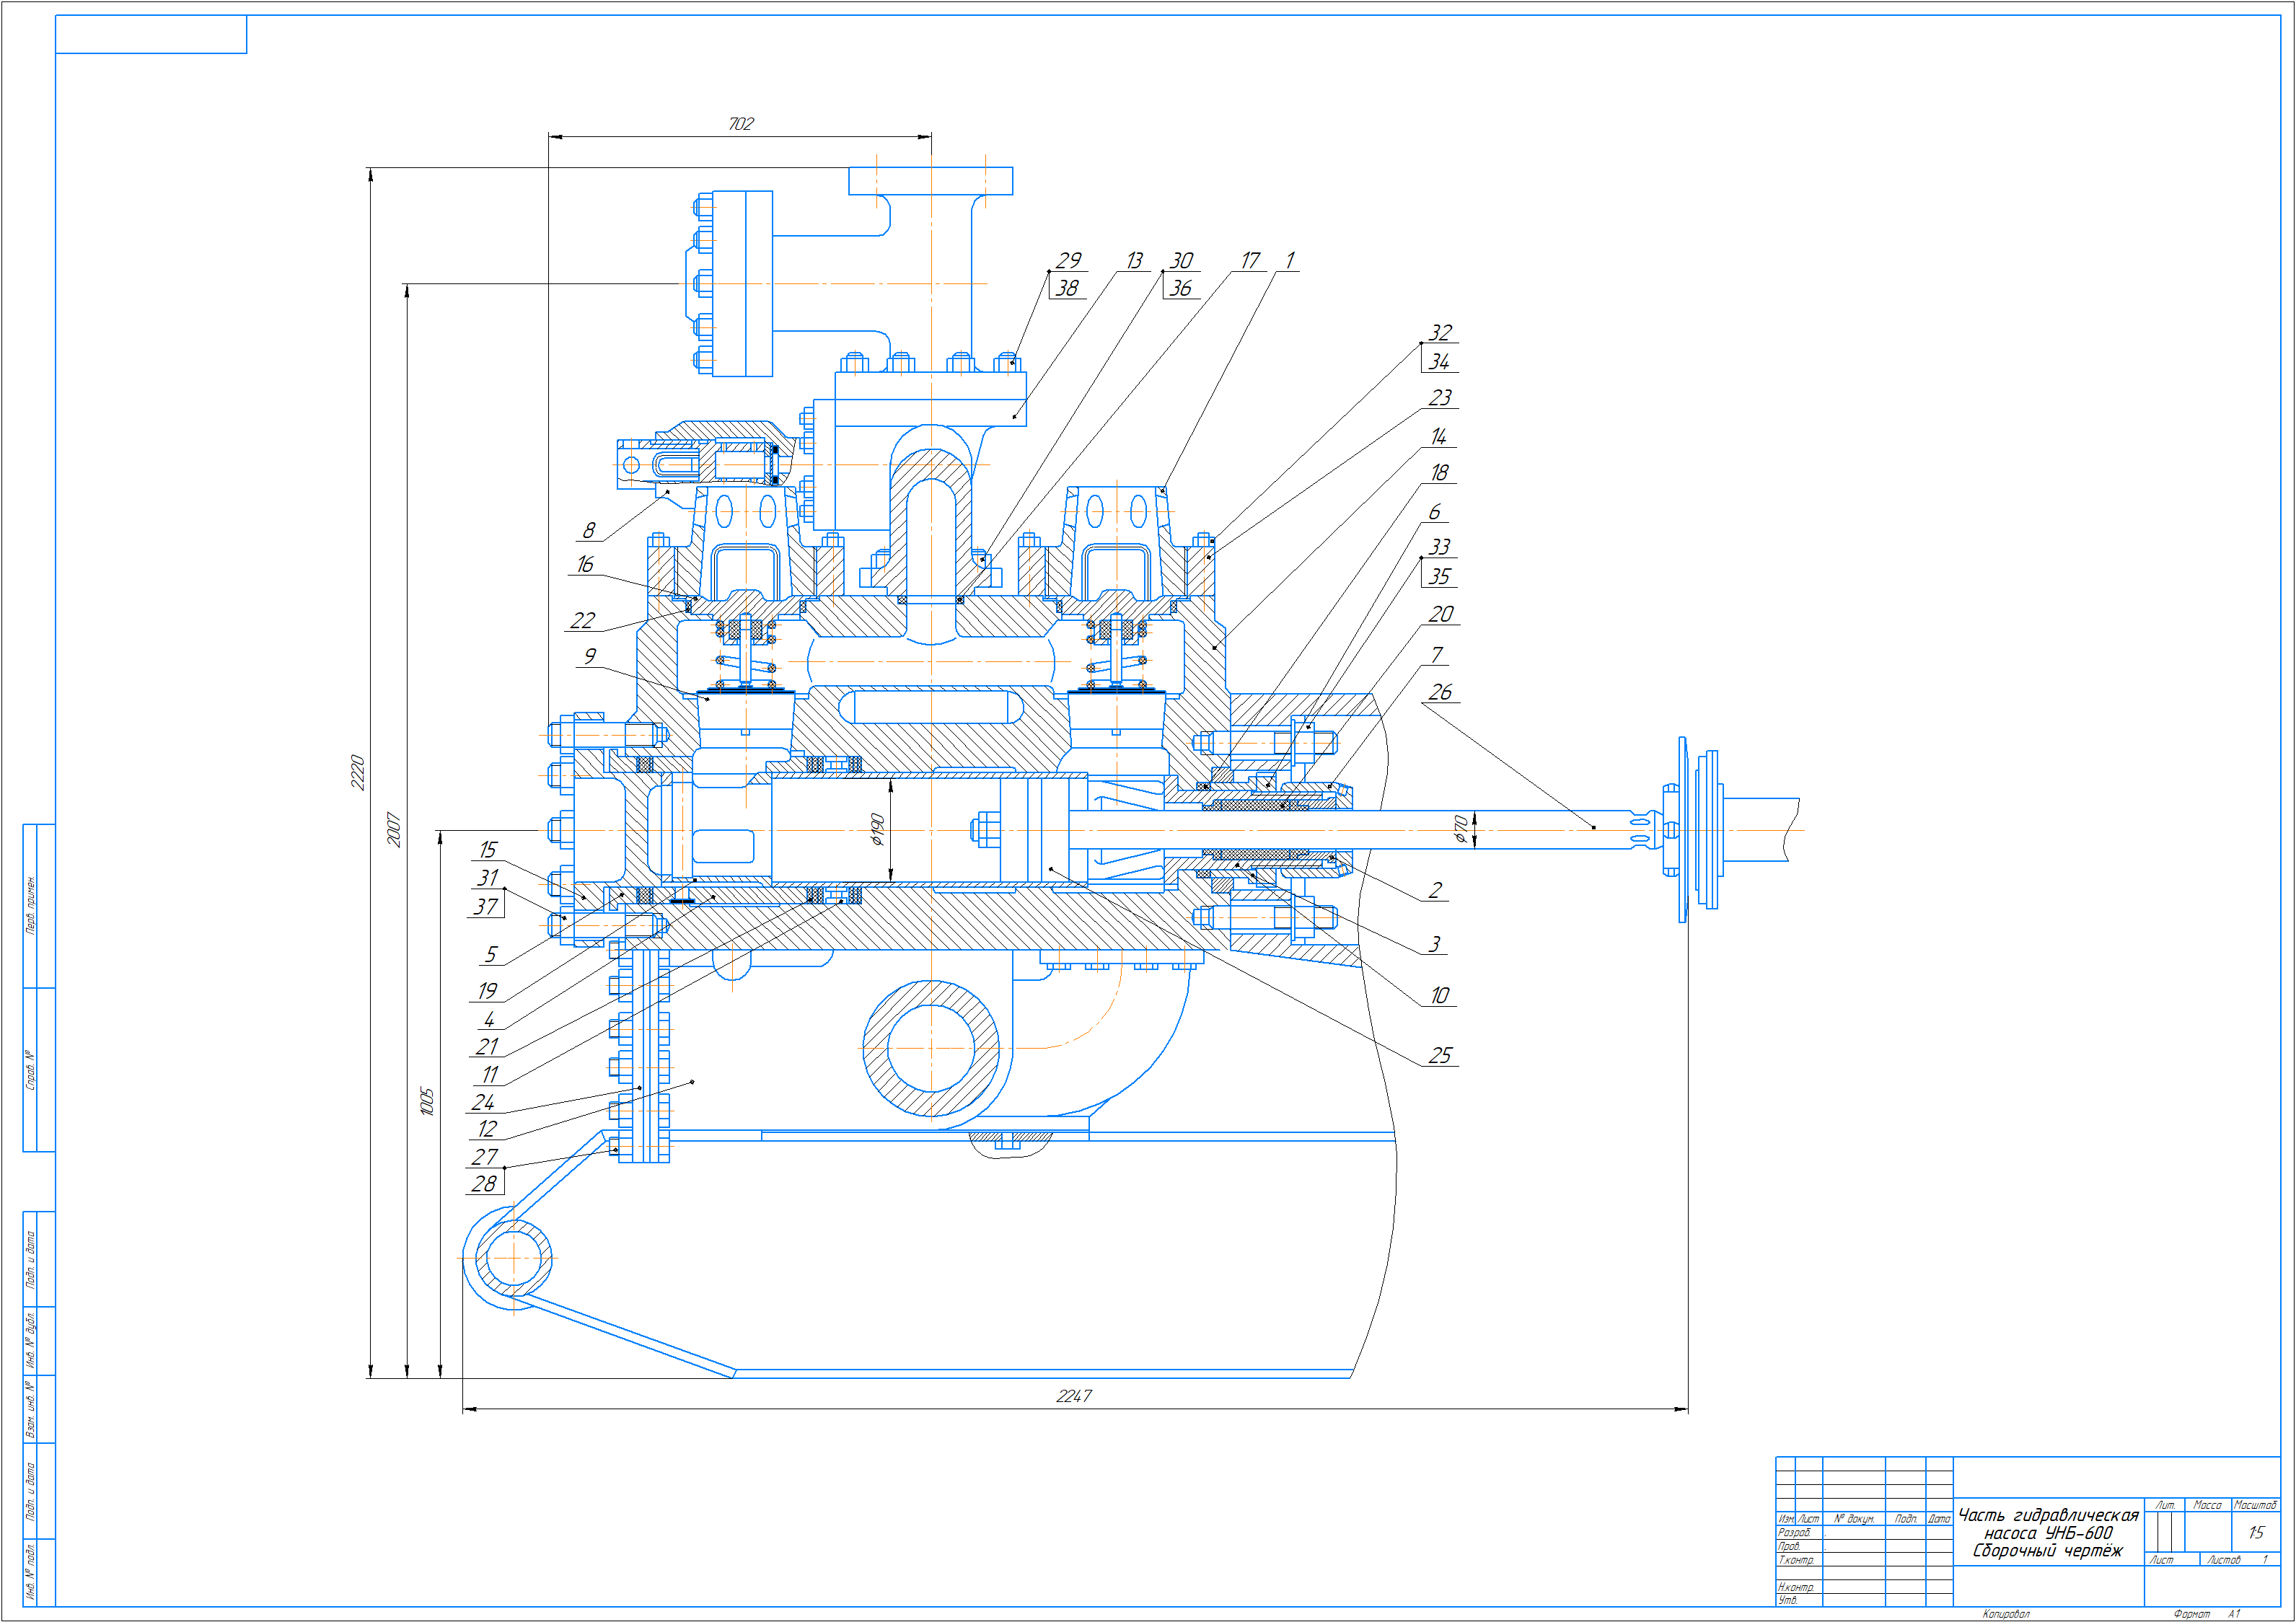This screenshot has height=1622, width=2296.
Task: Click the 'Масштаб' cell in title block
Action: [2255, 1505]
